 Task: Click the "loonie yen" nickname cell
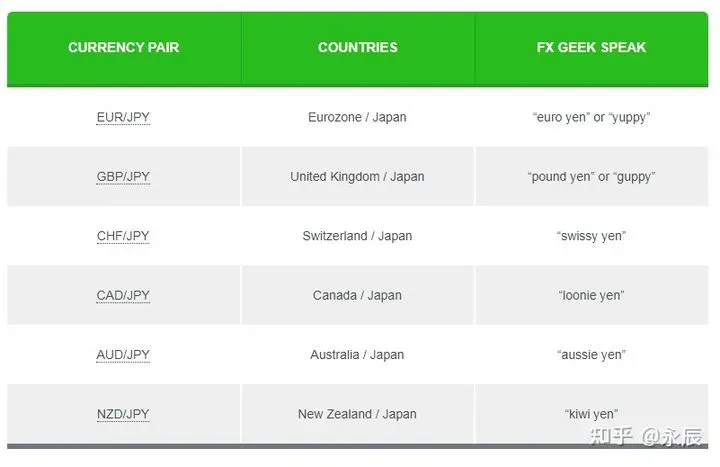(x=591, y=295)
